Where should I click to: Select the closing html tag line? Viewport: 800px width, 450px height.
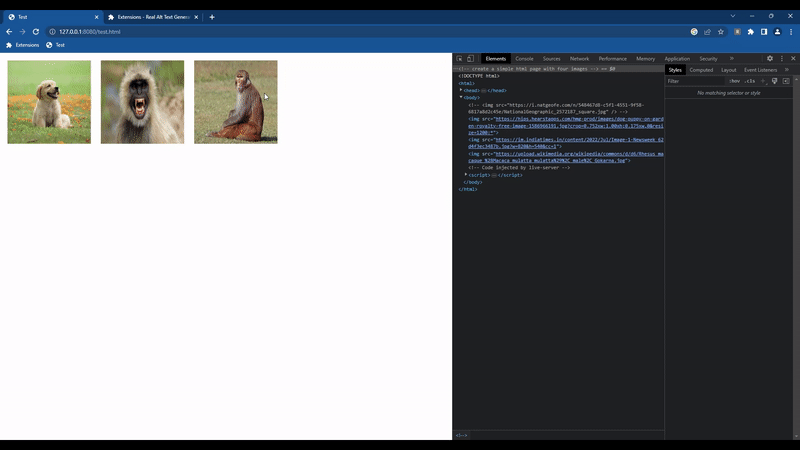(x=468, y=189)
